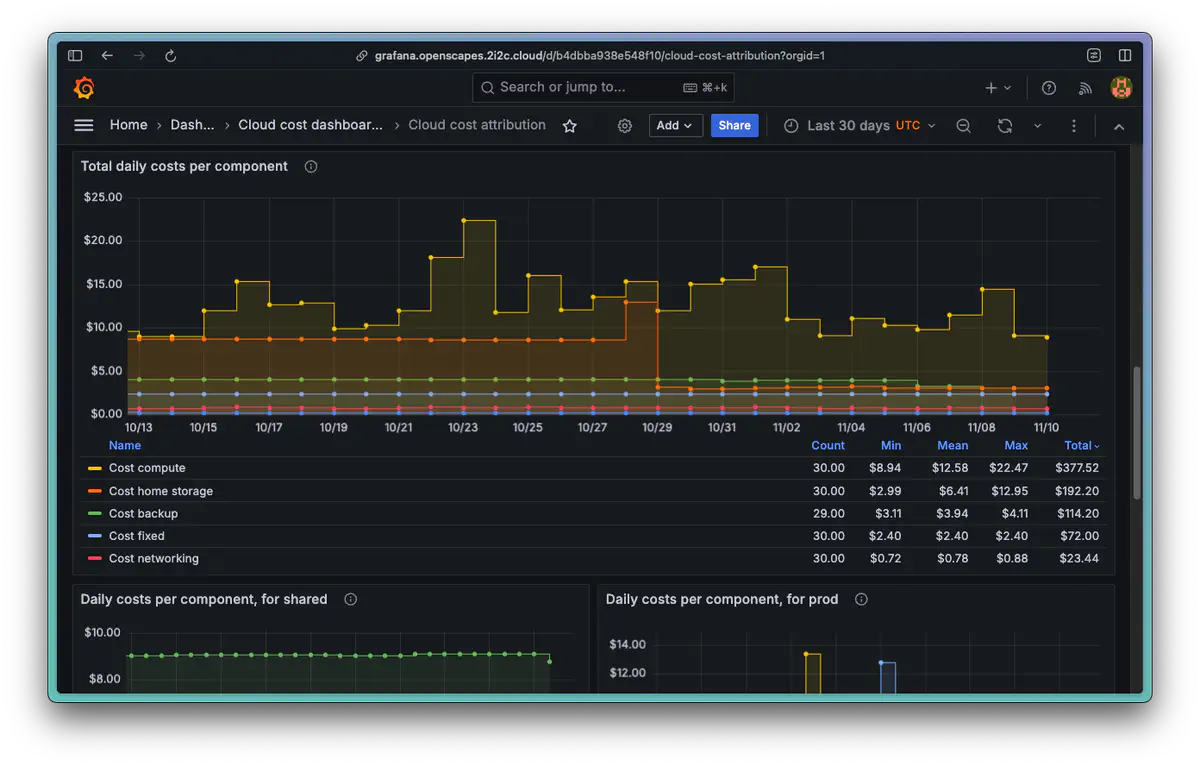Toggle Cost backup series in legend
This screenshot has width=1200, height=766.
[x=143, y=514]
